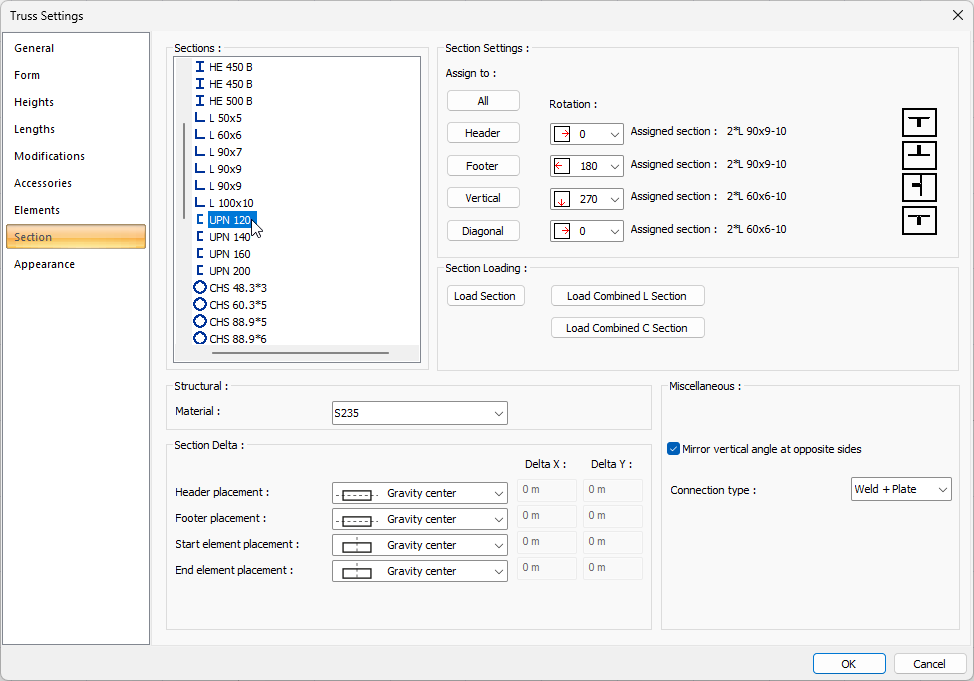Click the footer section orientation preview icon
The width and height of the screenshot is (974, 681).
coord(919,155)
